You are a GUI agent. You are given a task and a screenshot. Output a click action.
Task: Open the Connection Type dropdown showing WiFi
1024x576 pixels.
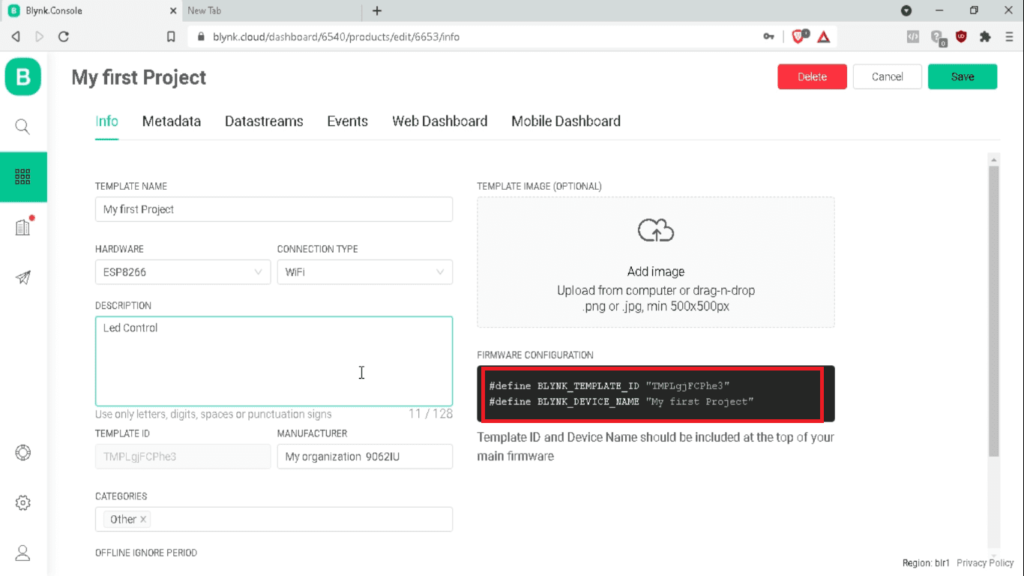(x=365, y=271)
